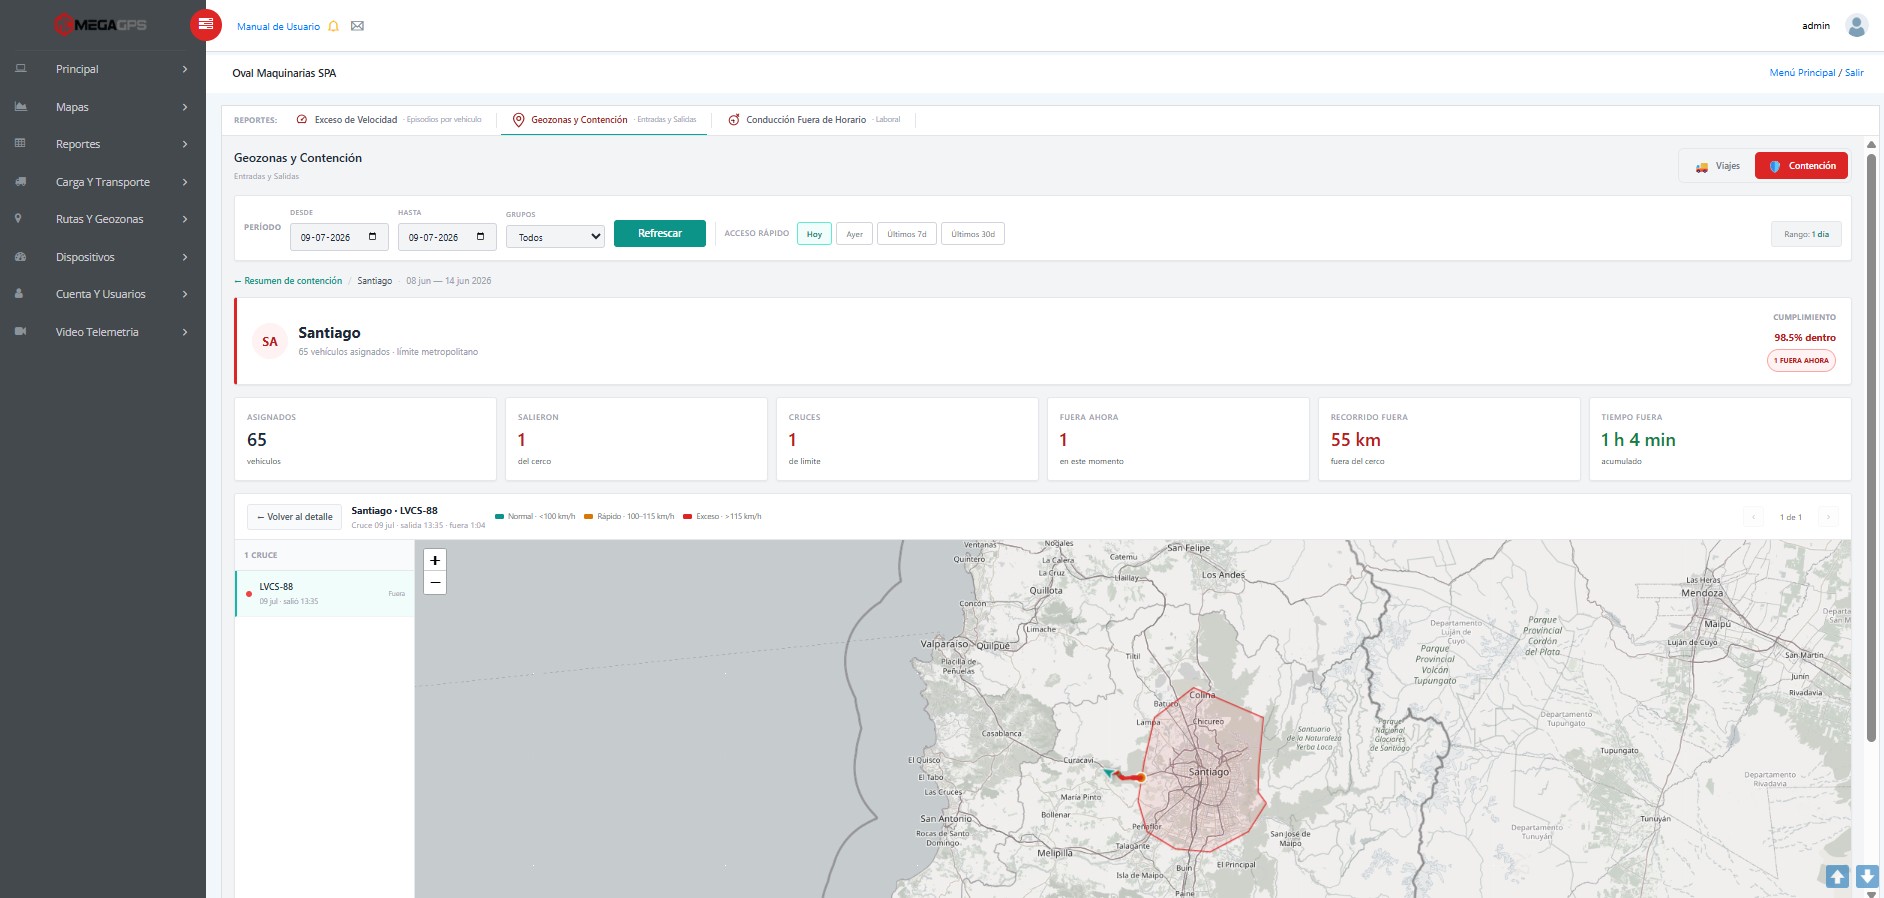This screenshot has height=898, width=1884.
Task: Open the notifications bell icon
Action: pyautogui.click(x=334, y=26)
